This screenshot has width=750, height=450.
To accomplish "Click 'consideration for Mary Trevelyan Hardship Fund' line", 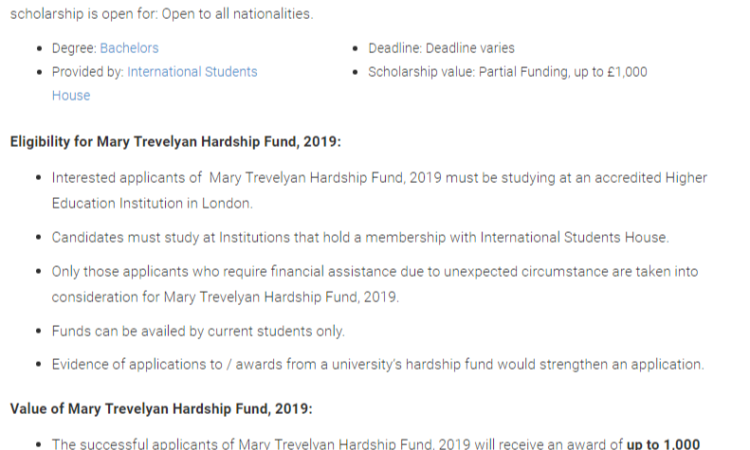I will click(x=225, y=297).
